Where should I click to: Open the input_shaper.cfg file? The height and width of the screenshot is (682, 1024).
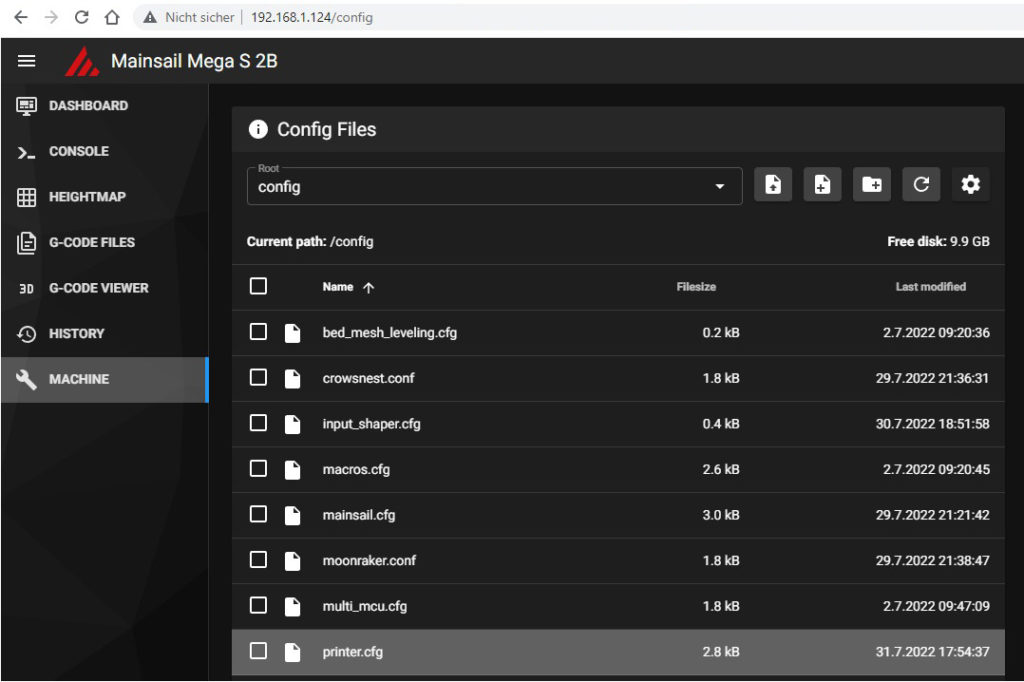371,424
